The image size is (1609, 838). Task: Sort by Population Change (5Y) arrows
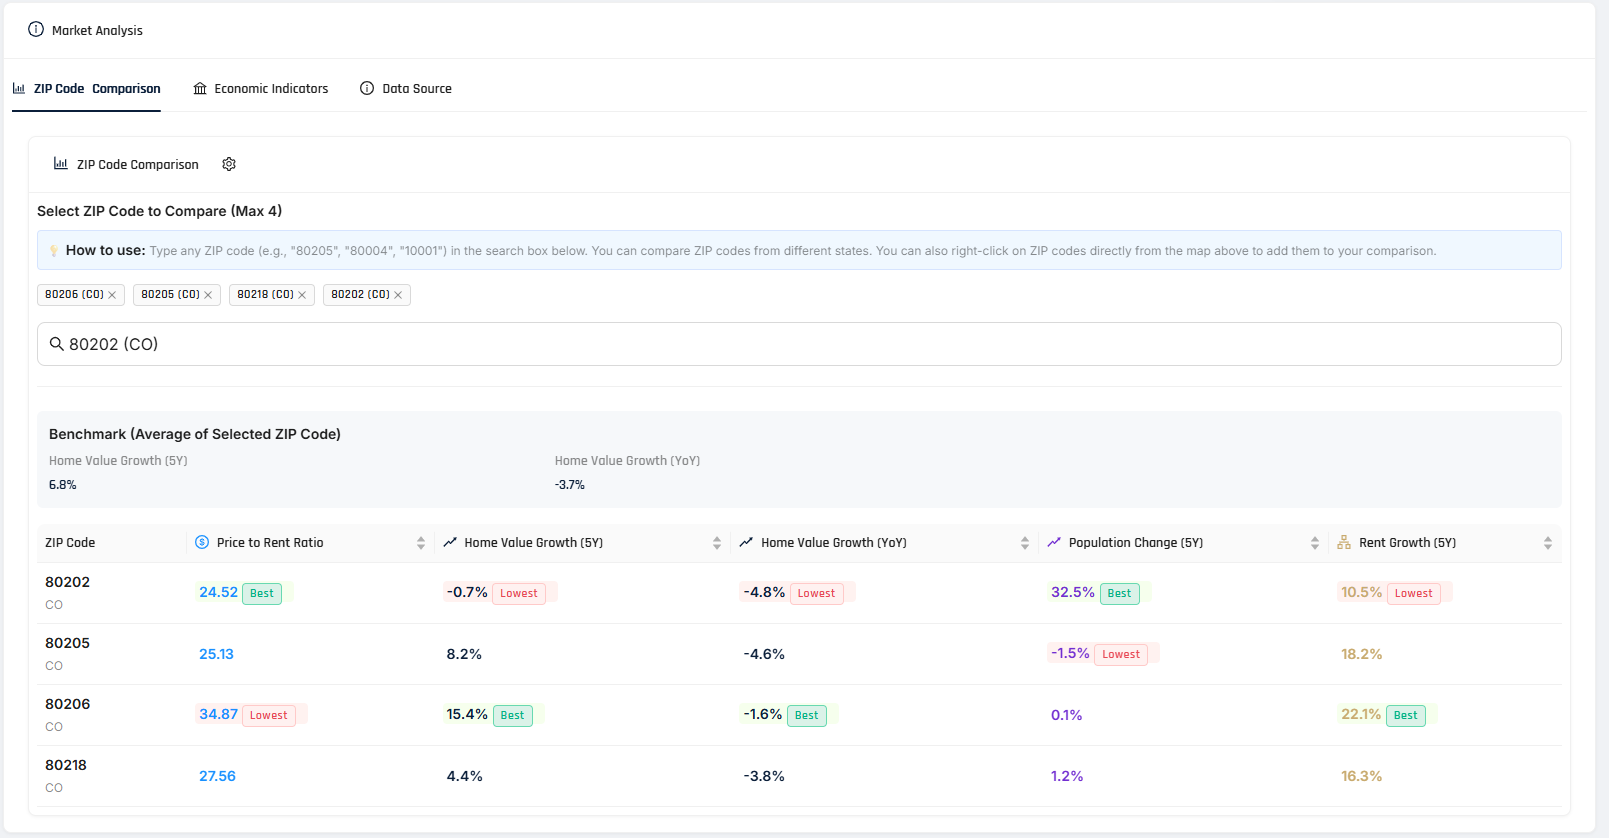click(1315, 543)
